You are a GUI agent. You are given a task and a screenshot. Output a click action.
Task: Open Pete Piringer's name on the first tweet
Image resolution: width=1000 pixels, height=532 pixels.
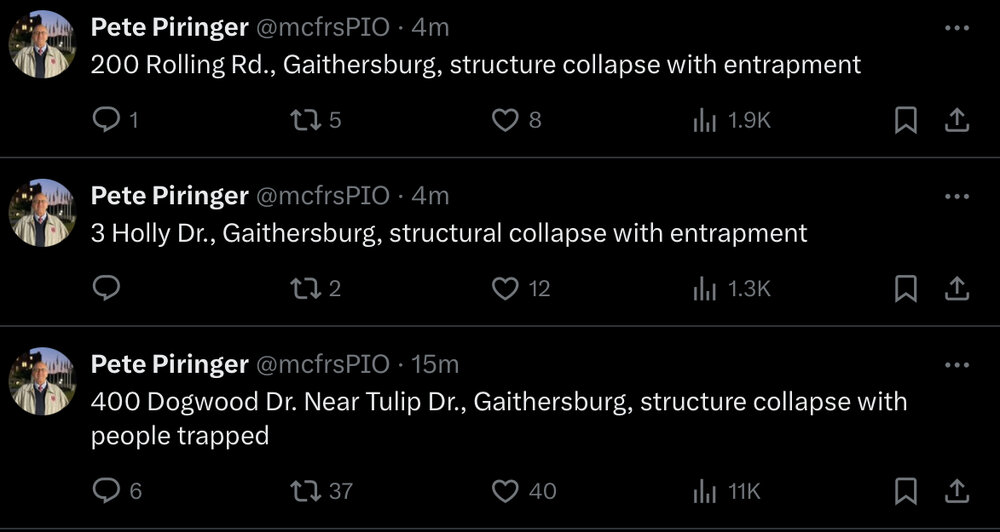click(169, 27)
